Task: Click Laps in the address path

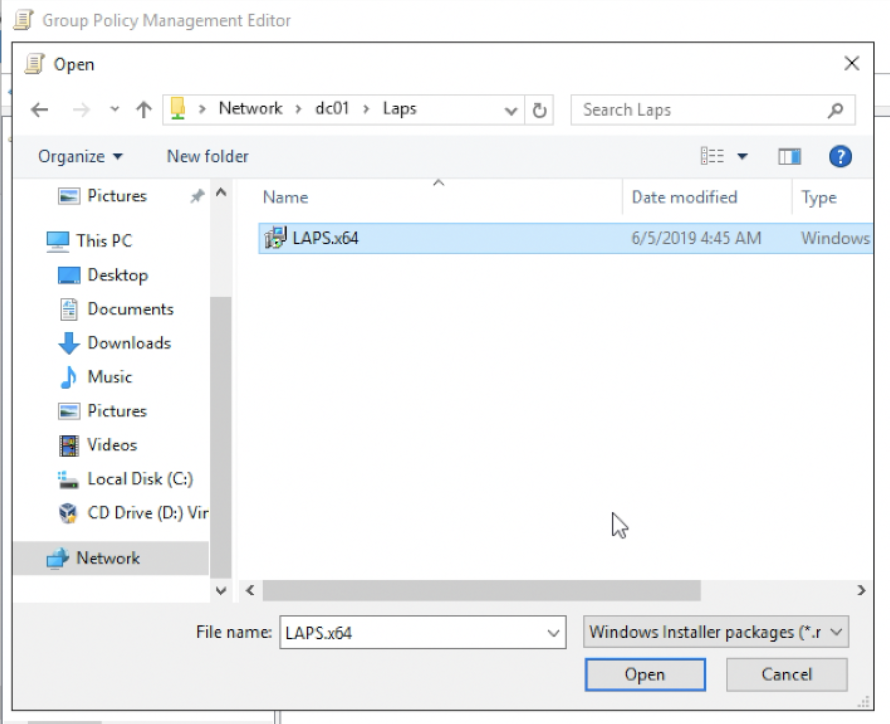Action: click(x=399, y=108)
